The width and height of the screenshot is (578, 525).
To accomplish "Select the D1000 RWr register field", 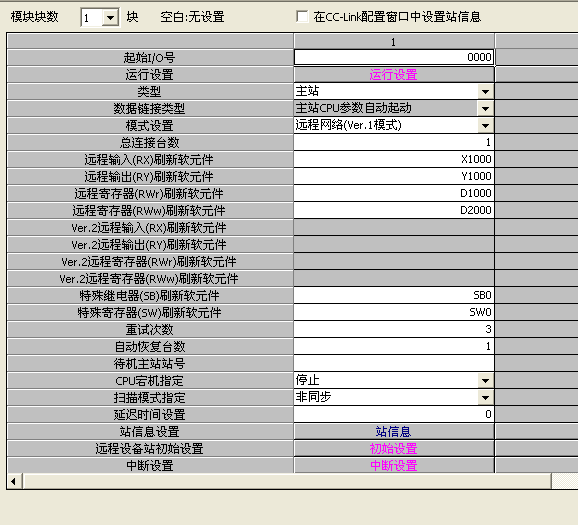I will (x=394, y=193).
